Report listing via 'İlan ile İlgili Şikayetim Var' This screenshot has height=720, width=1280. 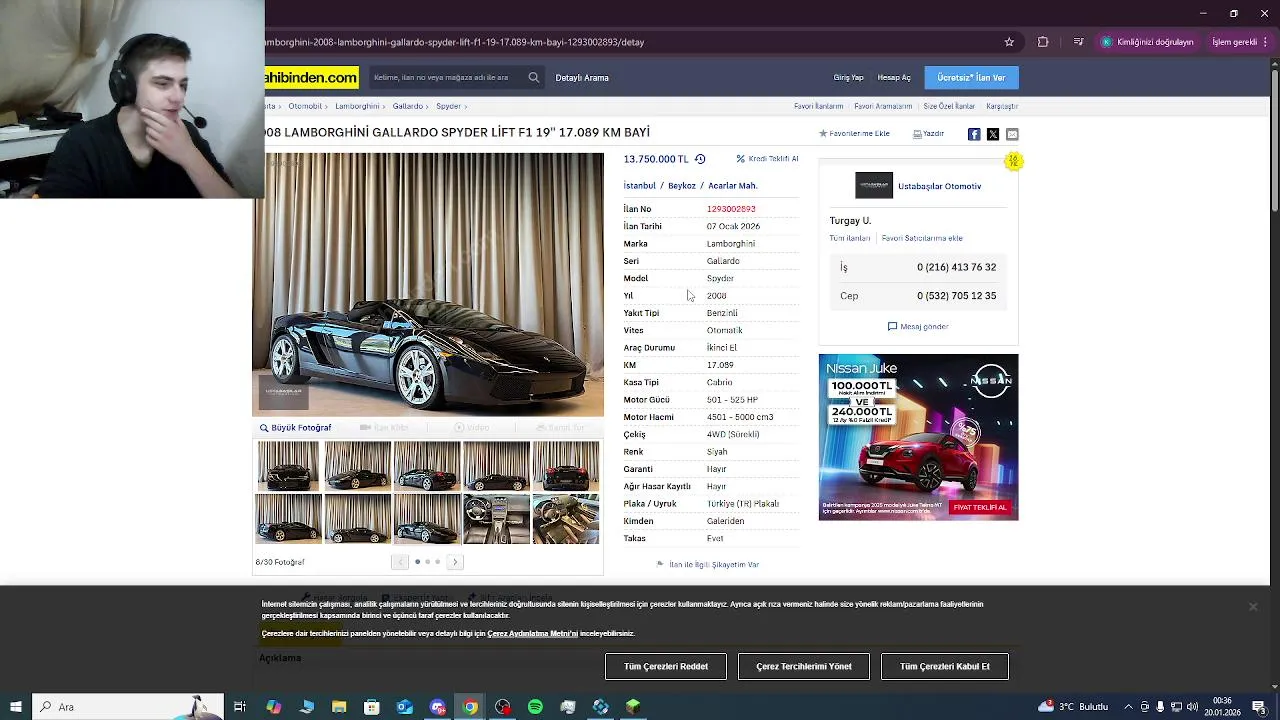click(708, 565)
